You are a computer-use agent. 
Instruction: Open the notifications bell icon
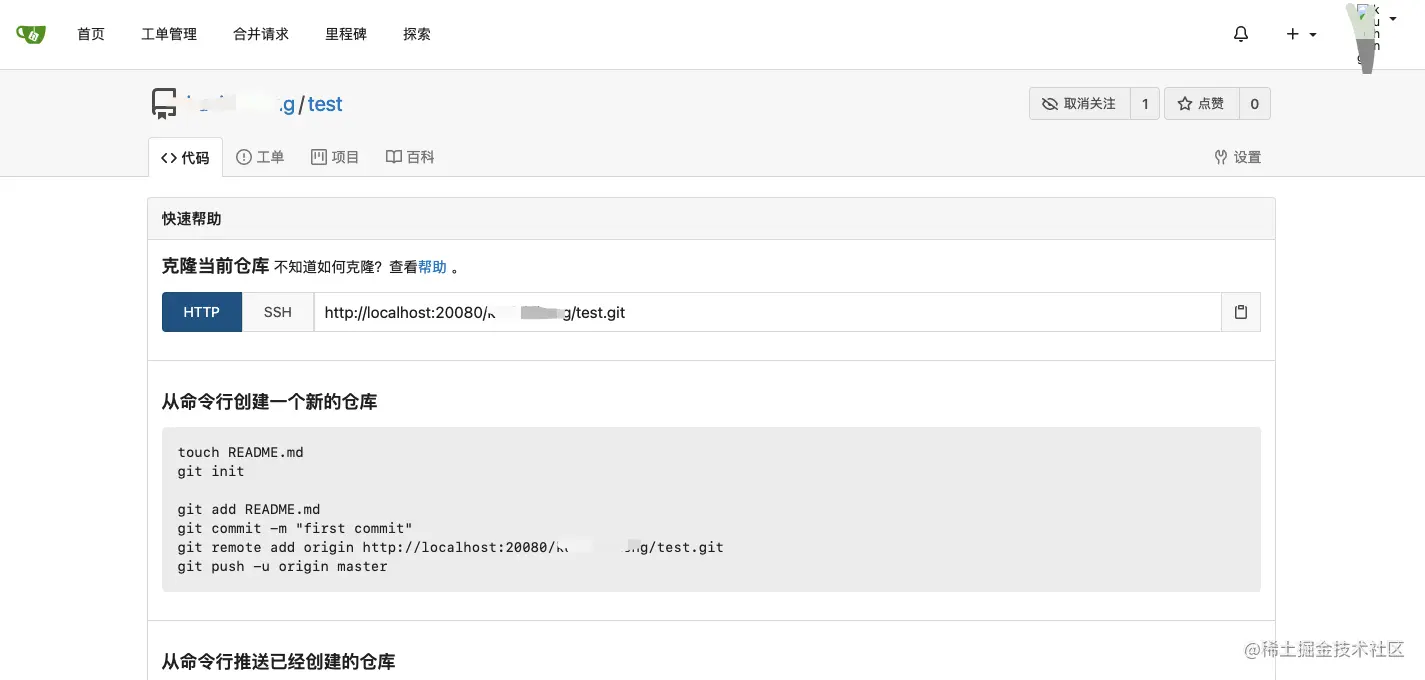(1241, 34)
